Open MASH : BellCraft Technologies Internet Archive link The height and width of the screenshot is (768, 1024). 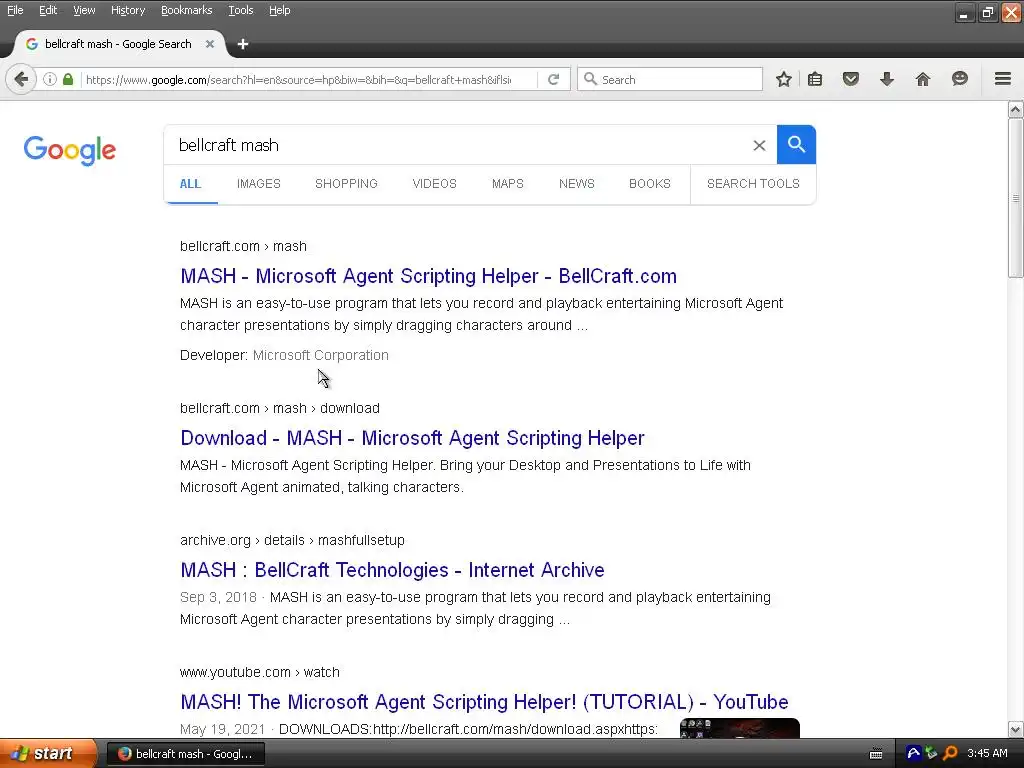tap(392, 570)
